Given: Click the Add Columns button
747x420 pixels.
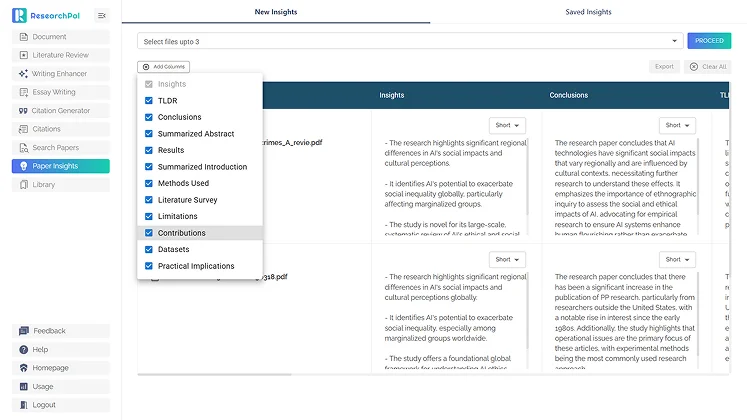Looking at the screenshot, I should (x=163, y=67).
